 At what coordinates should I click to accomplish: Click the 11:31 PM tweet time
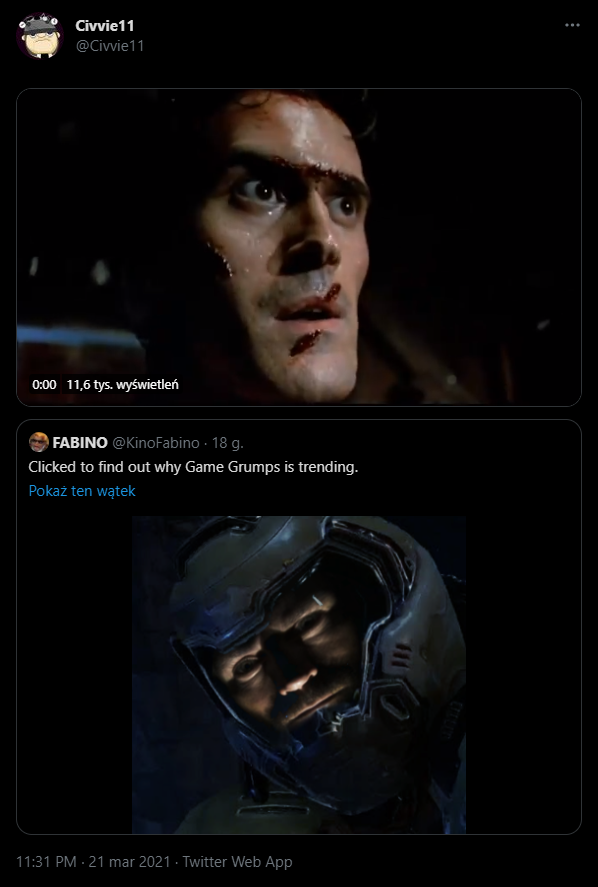coord(46,862)
